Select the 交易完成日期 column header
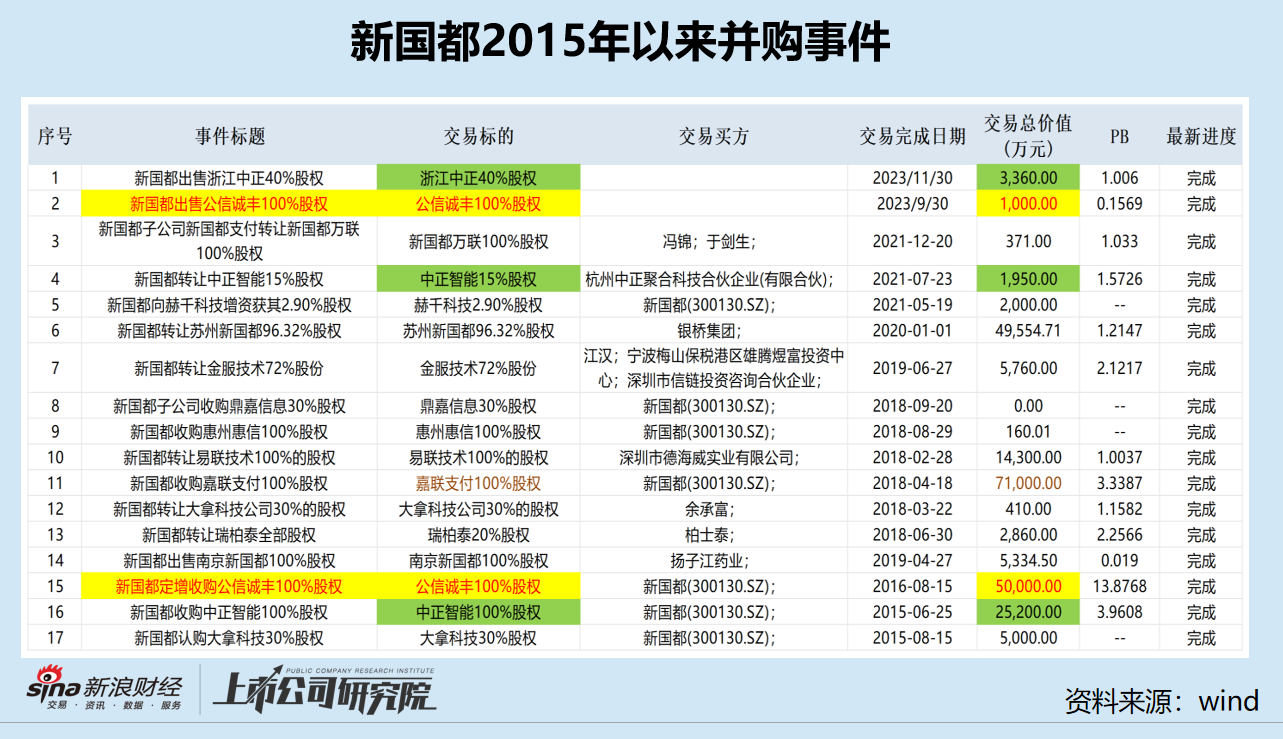This screenshot has width=1283, height=739. [912, 136]
